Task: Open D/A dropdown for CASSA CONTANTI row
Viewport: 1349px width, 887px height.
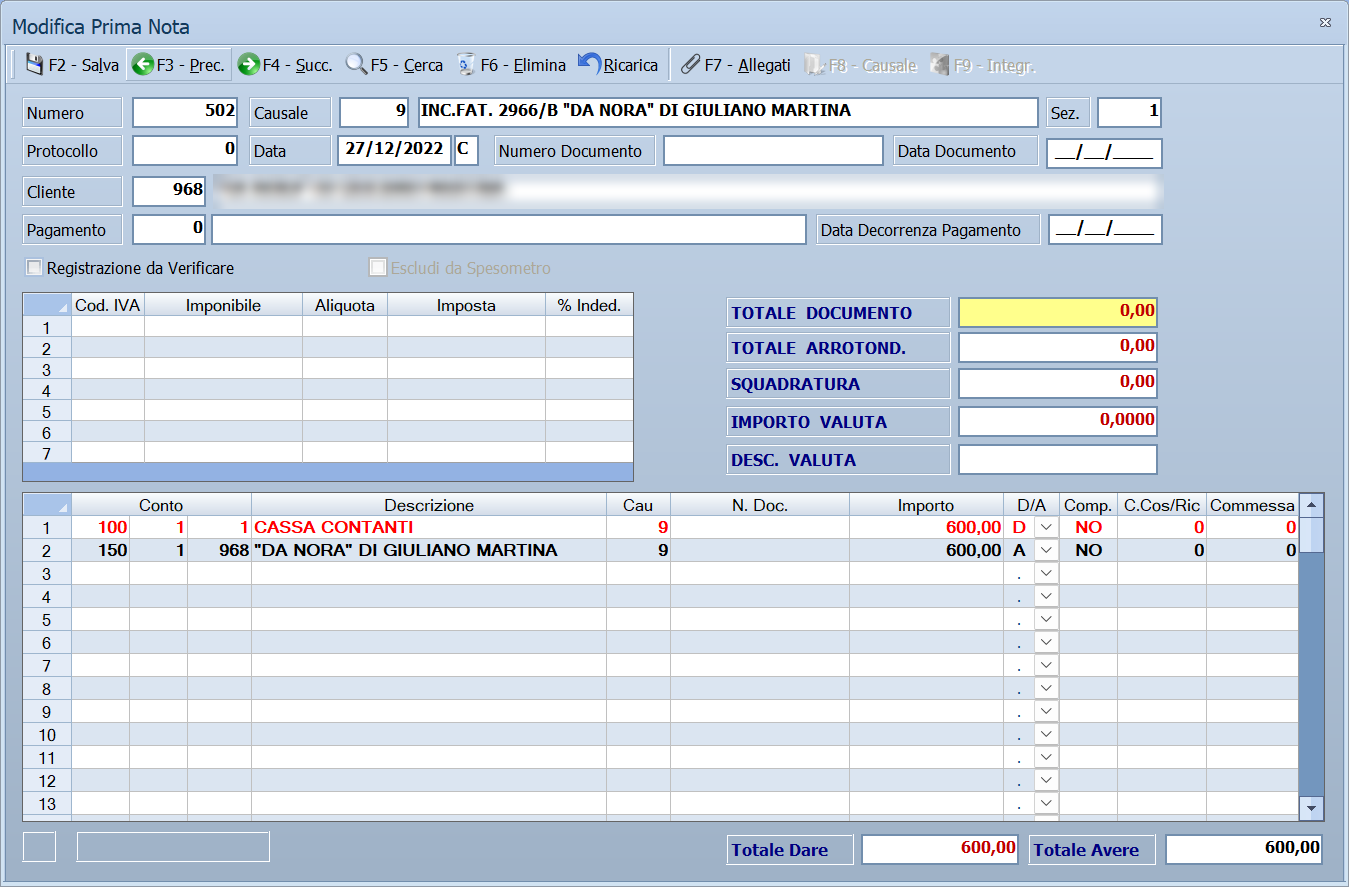Action: [1046, 527]
